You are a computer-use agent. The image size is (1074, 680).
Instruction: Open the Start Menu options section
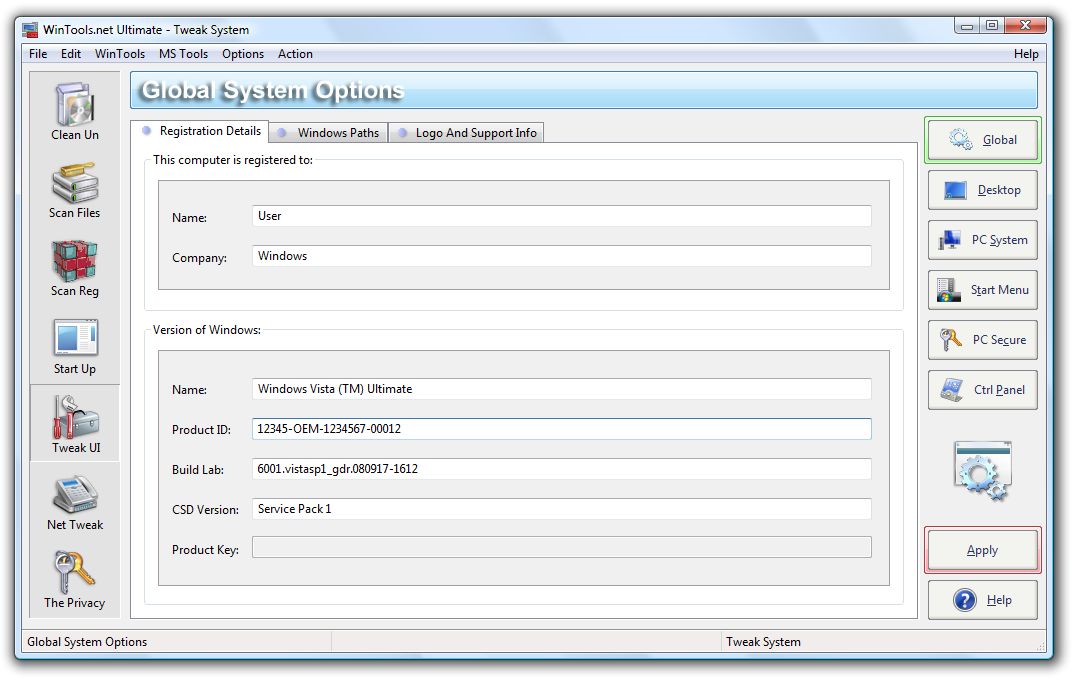[983, 290]
